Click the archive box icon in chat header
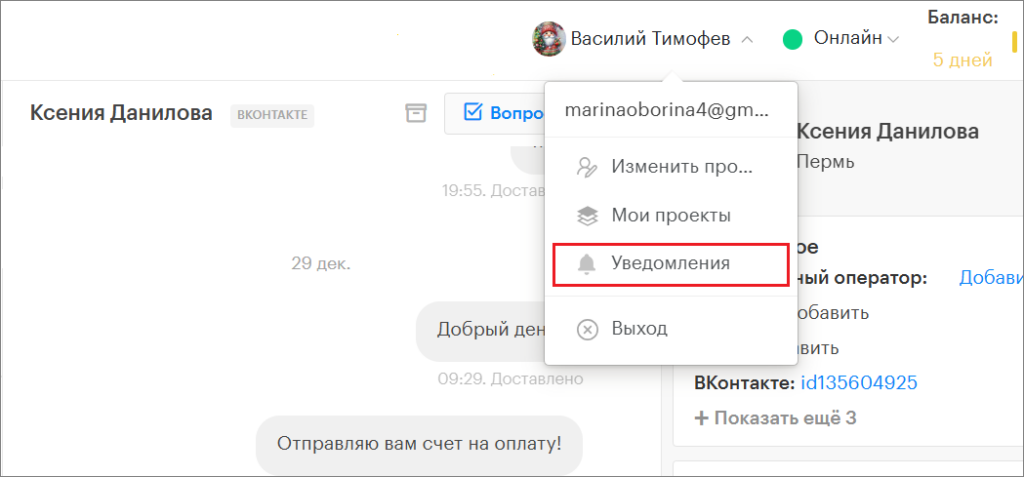The height and width of the screenshot is (477, 1024). [415, 113]
